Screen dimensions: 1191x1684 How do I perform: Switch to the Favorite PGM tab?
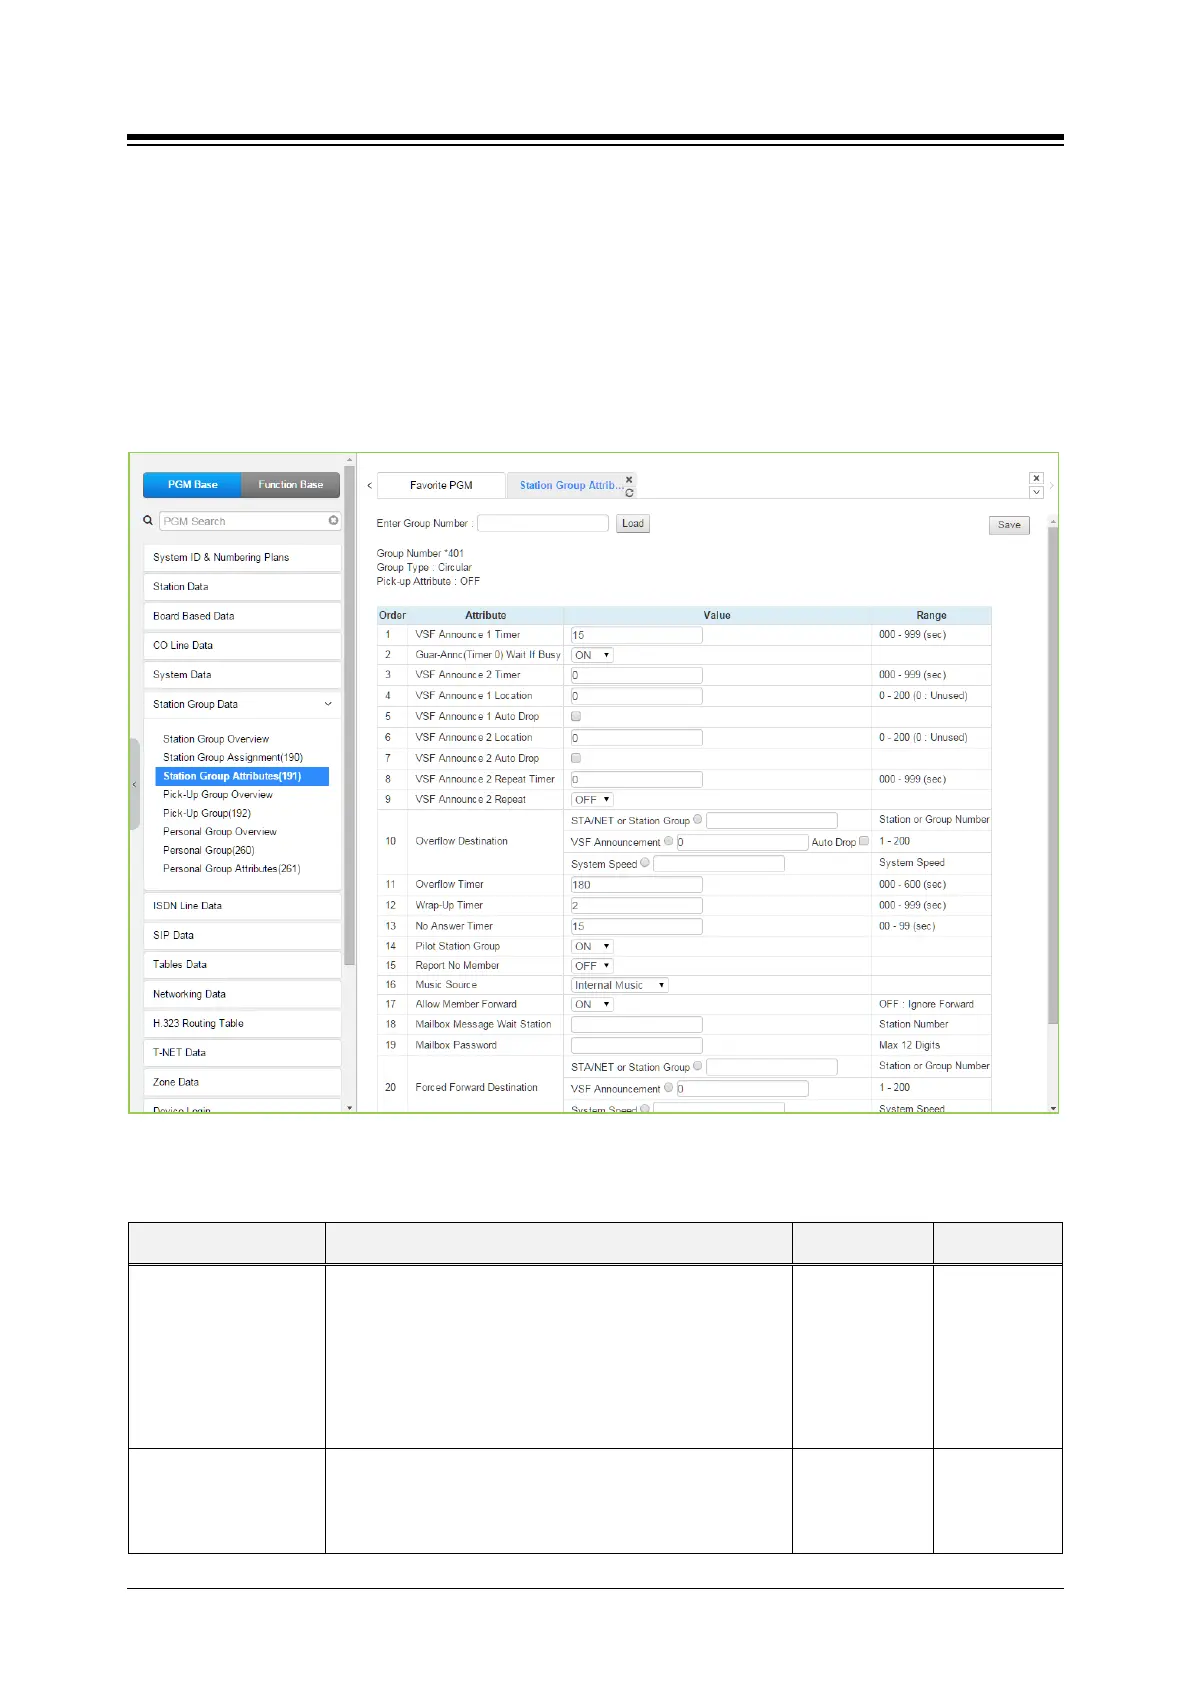tap(441, 485)
